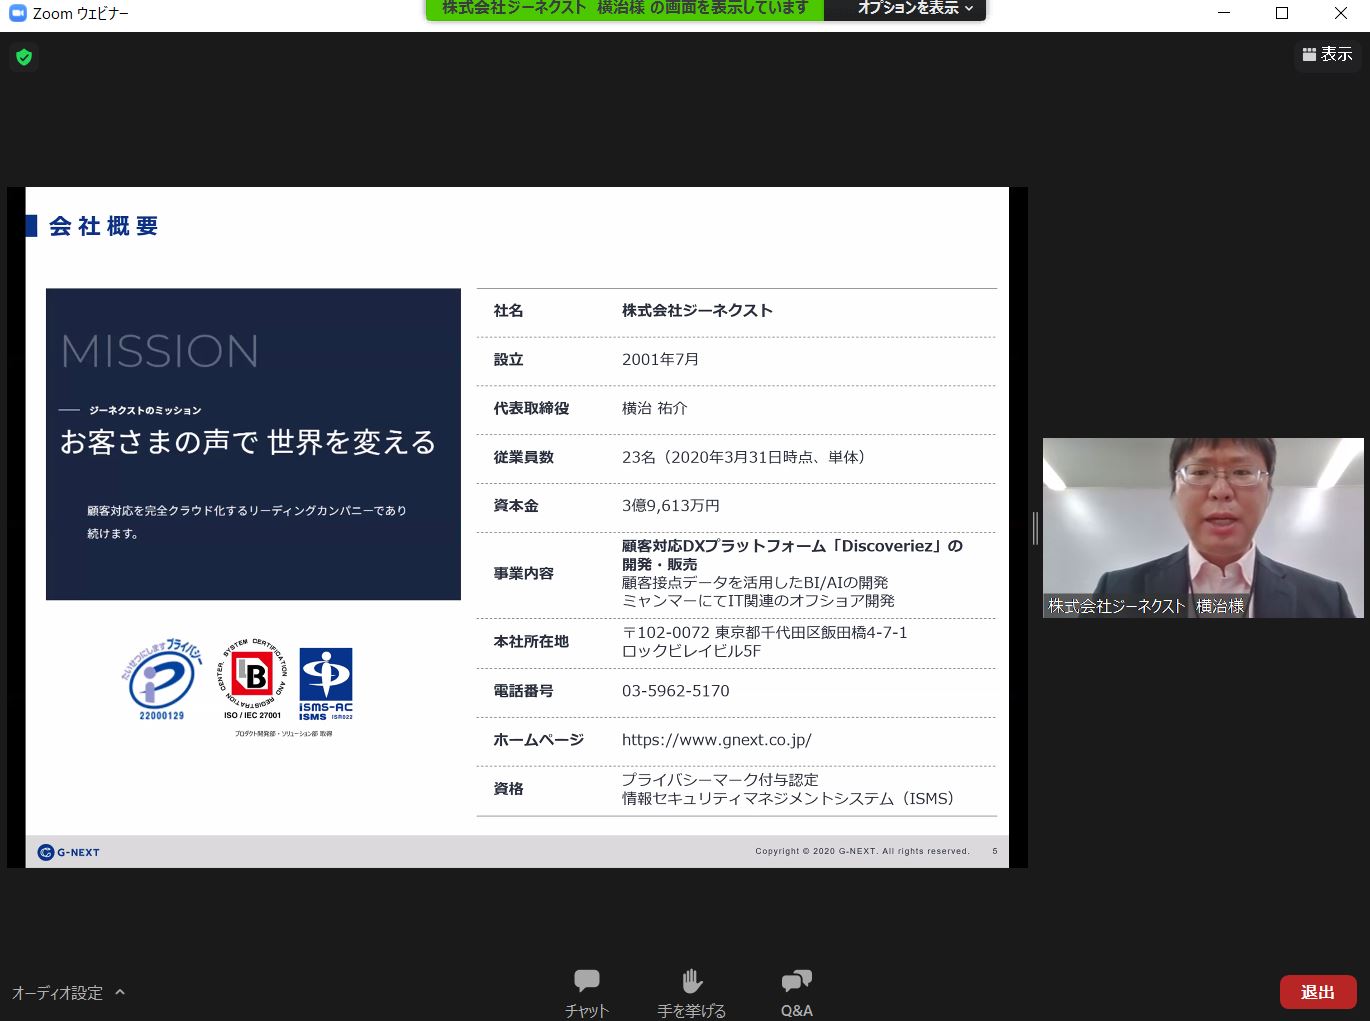
Task: Click the 資格 row label
Action: click(x=508, y=789)
